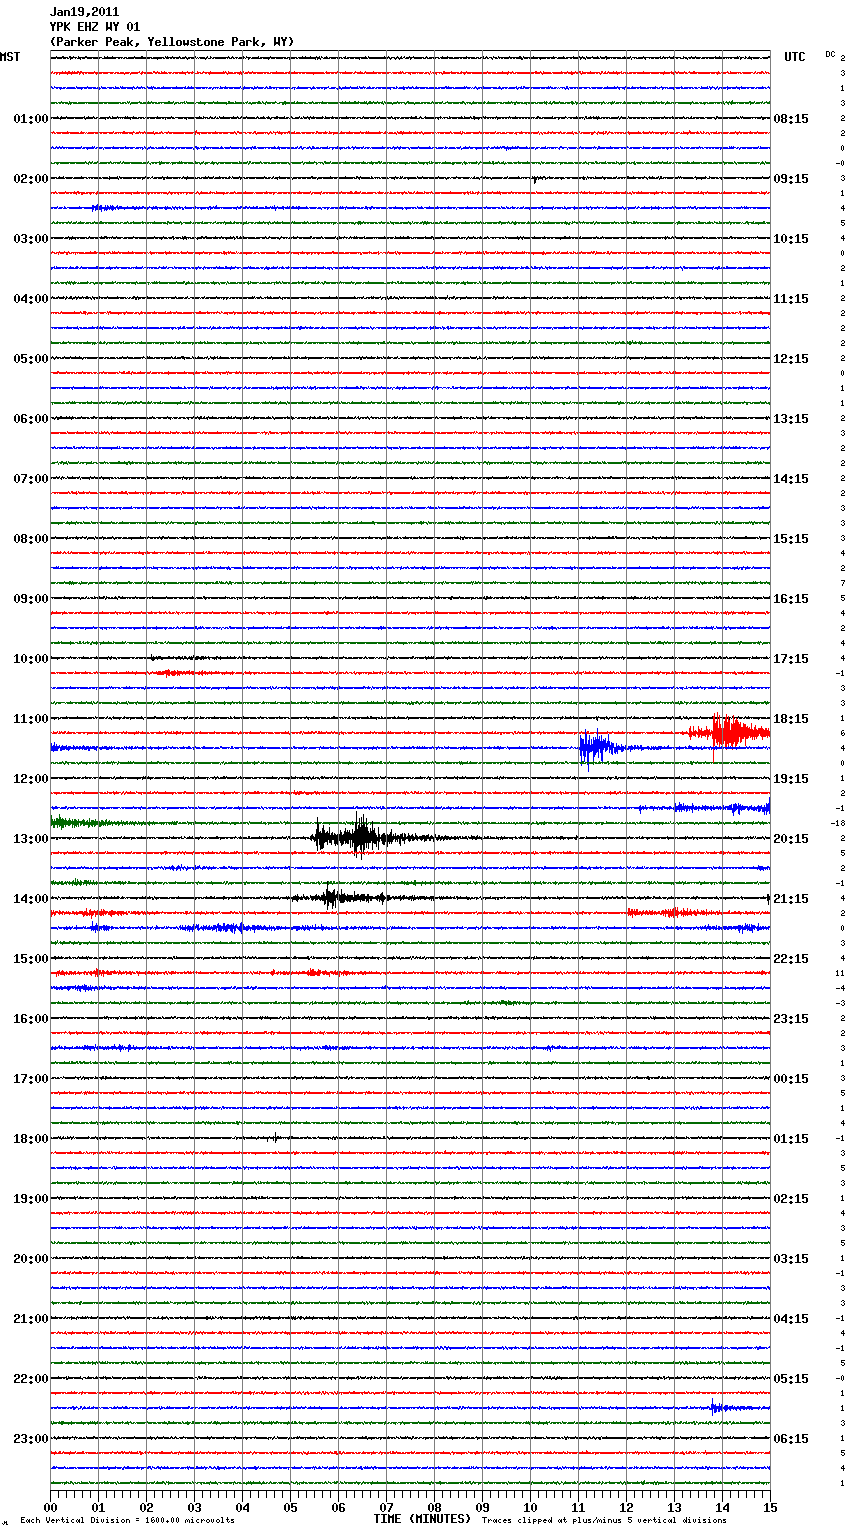Screen dimensions: 850x1534
Task: Click the 17:15 UTC time label
Action: 791,659
